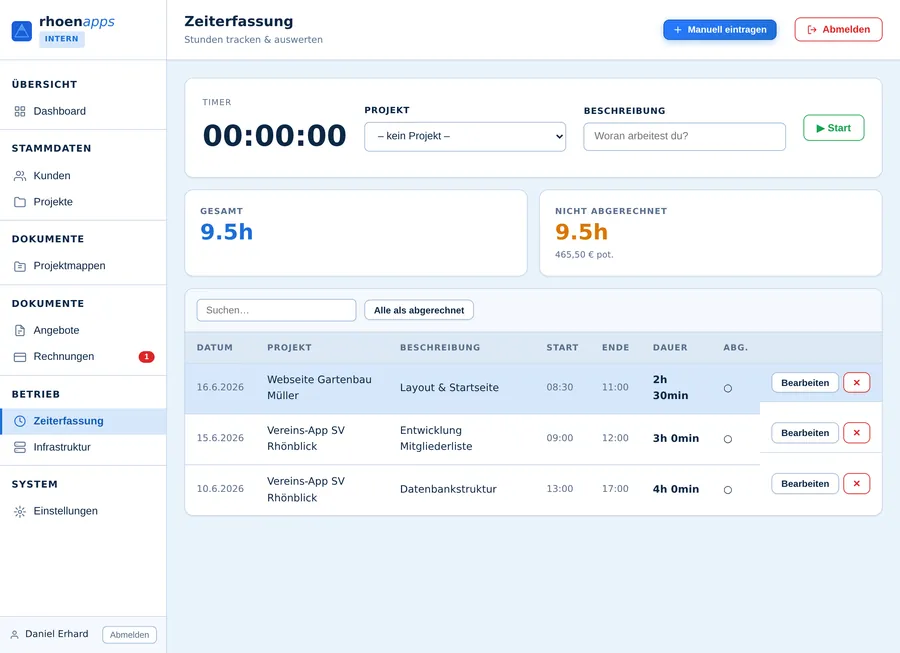This screenshot has height=653, width=900.
Task: Click the 00:00:00 timer display
Action: coord(274,136)
